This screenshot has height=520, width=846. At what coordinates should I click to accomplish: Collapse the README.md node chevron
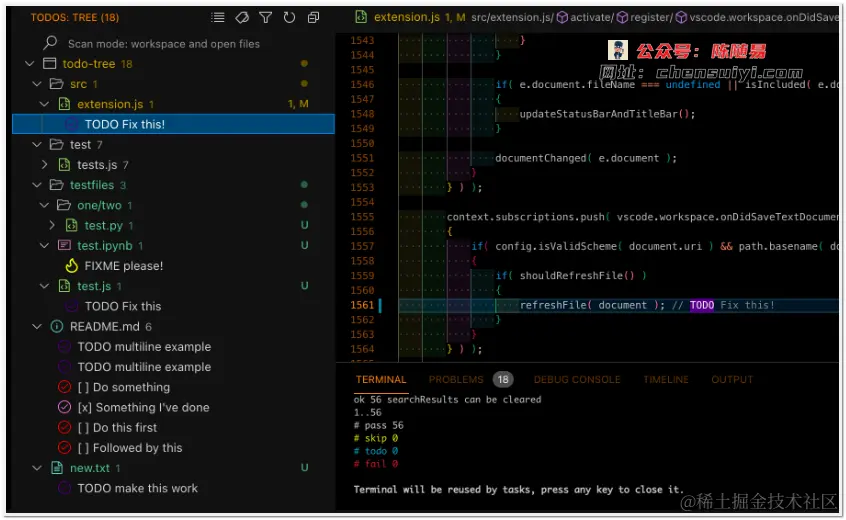[37, 326]
